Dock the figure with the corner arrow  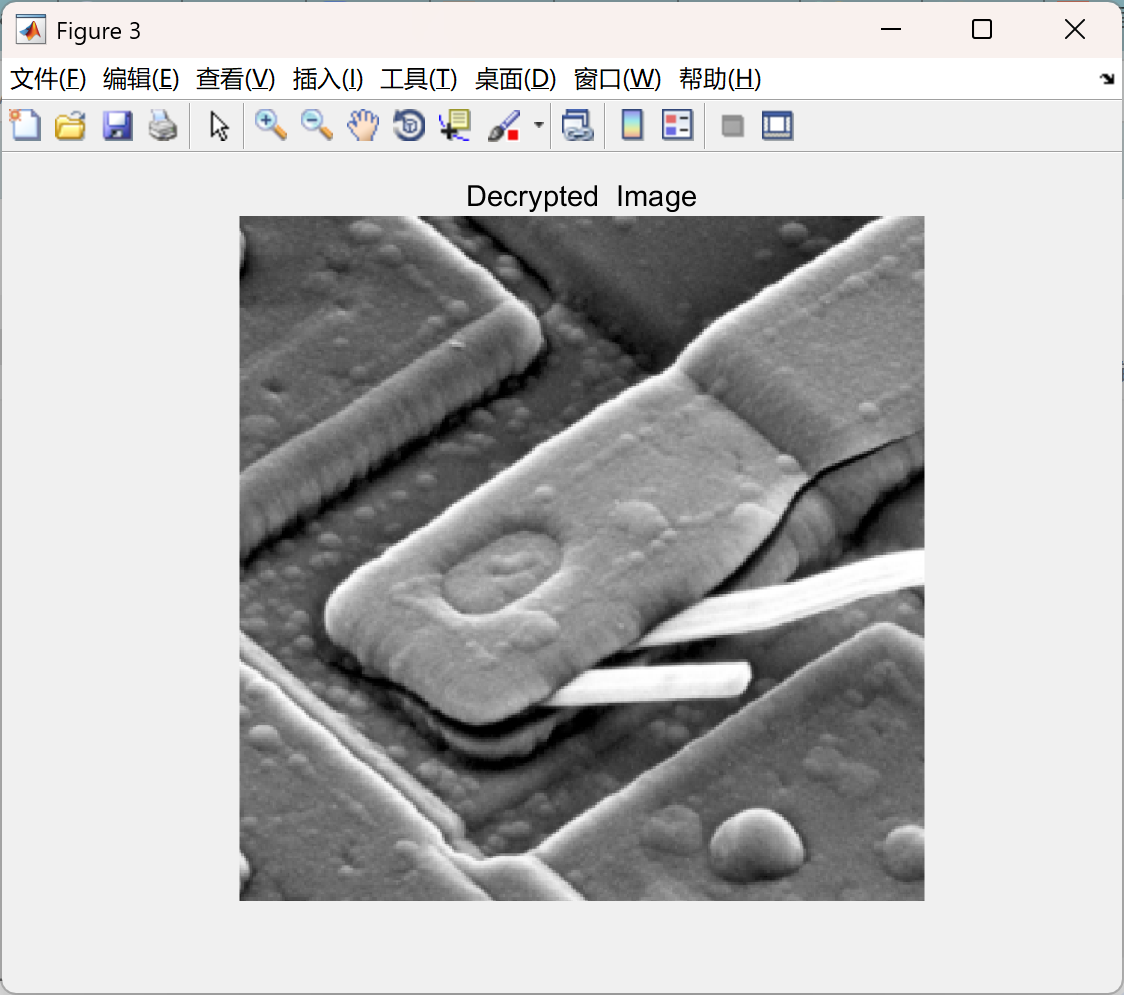point(1107,79)
